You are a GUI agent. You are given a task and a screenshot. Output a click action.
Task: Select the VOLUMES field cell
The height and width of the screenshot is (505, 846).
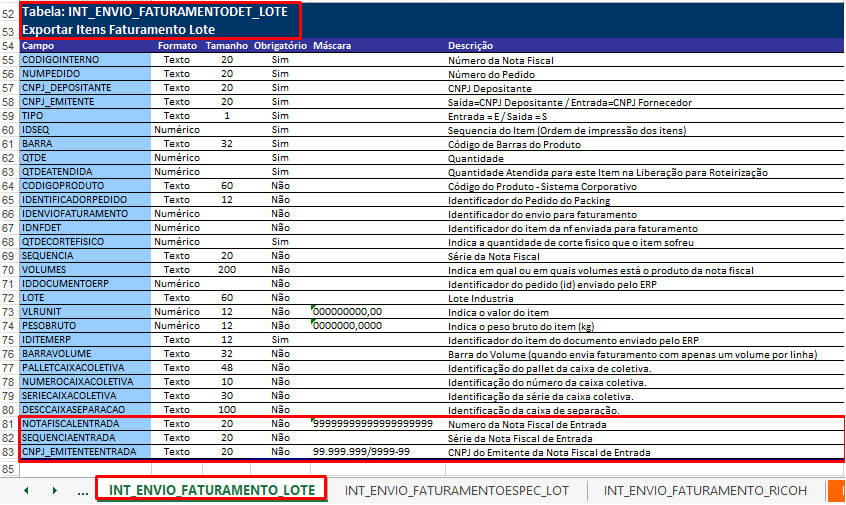point(86,270)
